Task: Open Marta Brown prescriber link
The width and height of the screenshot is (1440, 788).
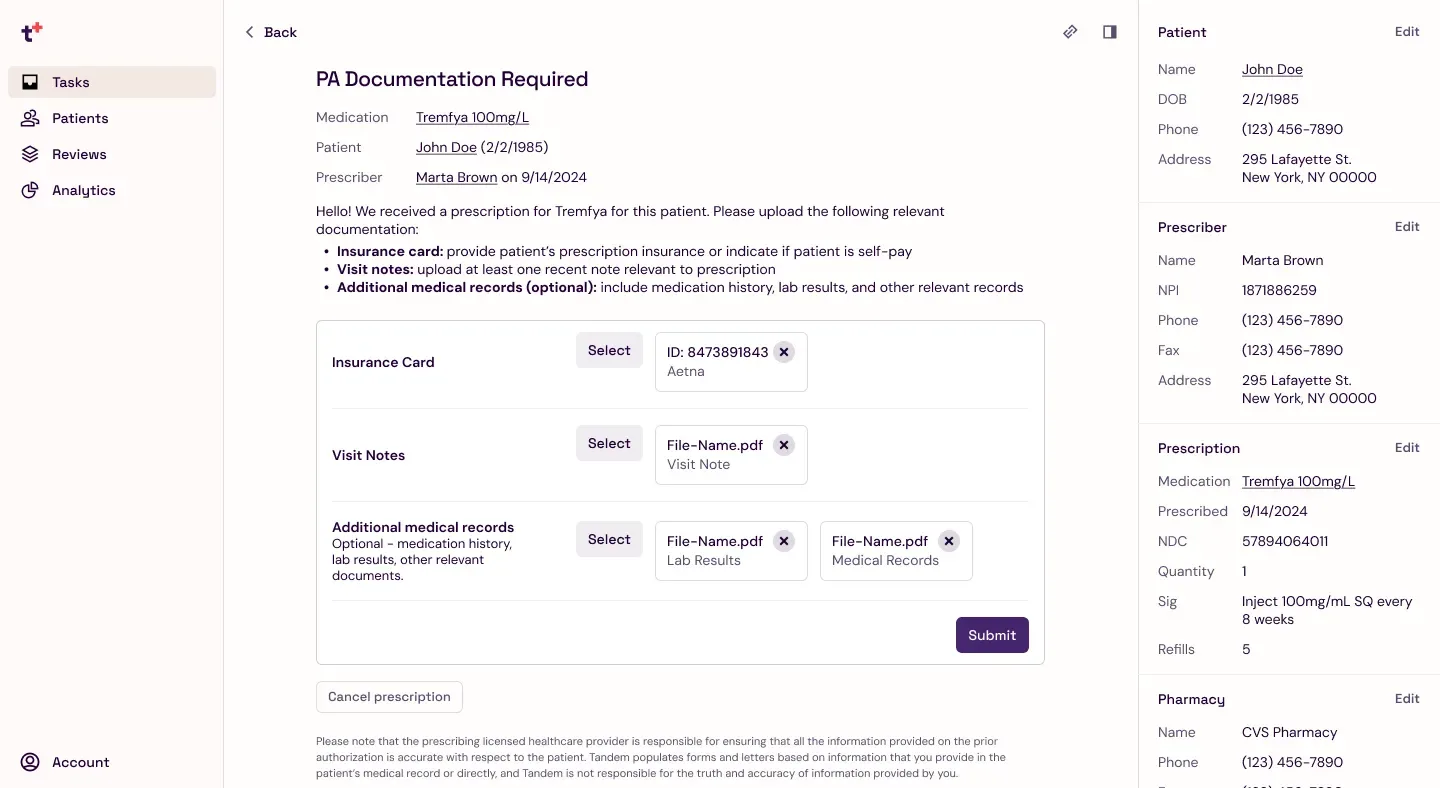Action: click(456, 177)
